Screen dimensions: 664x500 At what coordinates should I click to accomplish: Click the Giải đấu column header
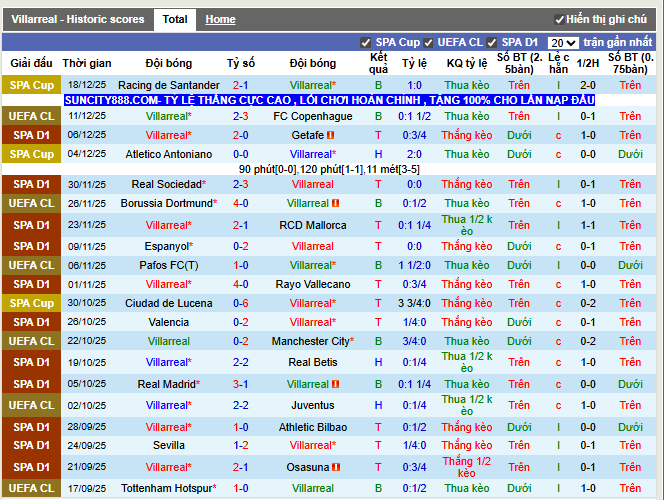pyautogui.click(x=31, y=63)
